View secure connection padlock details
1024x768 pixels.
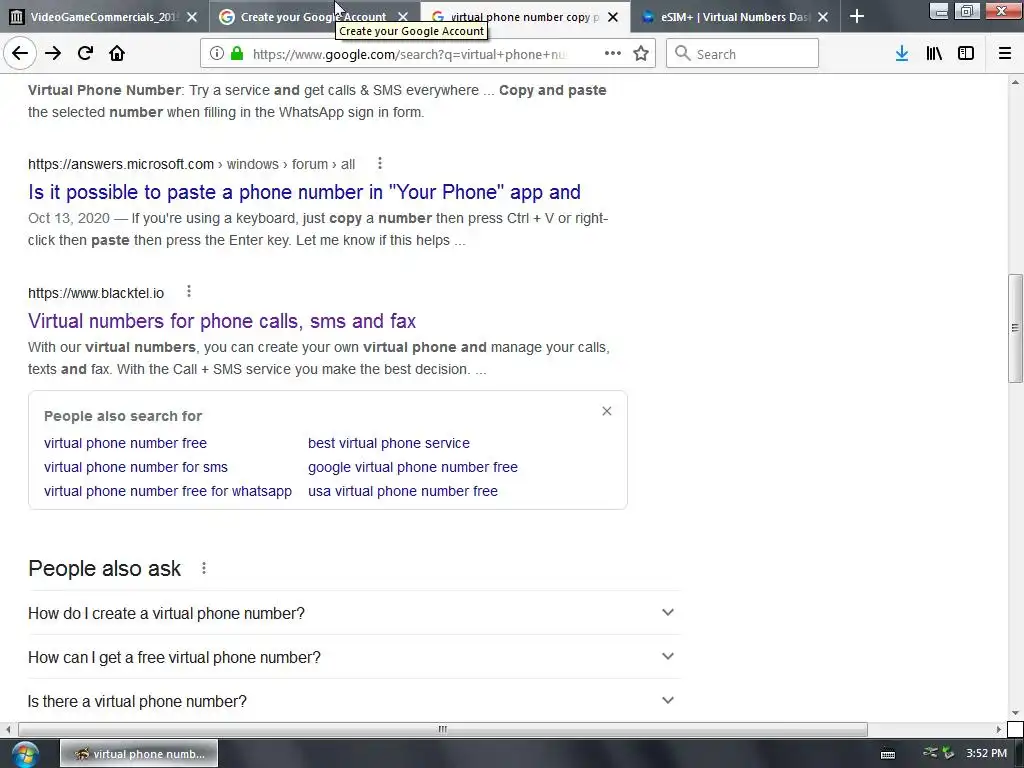[237, 54]
